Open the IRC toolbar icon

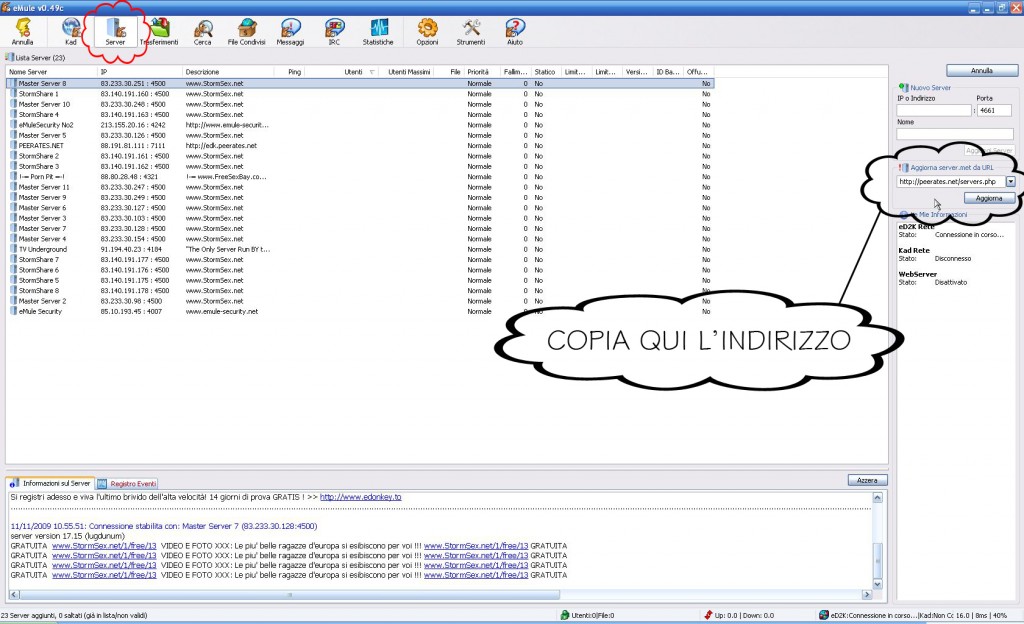[334, 31]
